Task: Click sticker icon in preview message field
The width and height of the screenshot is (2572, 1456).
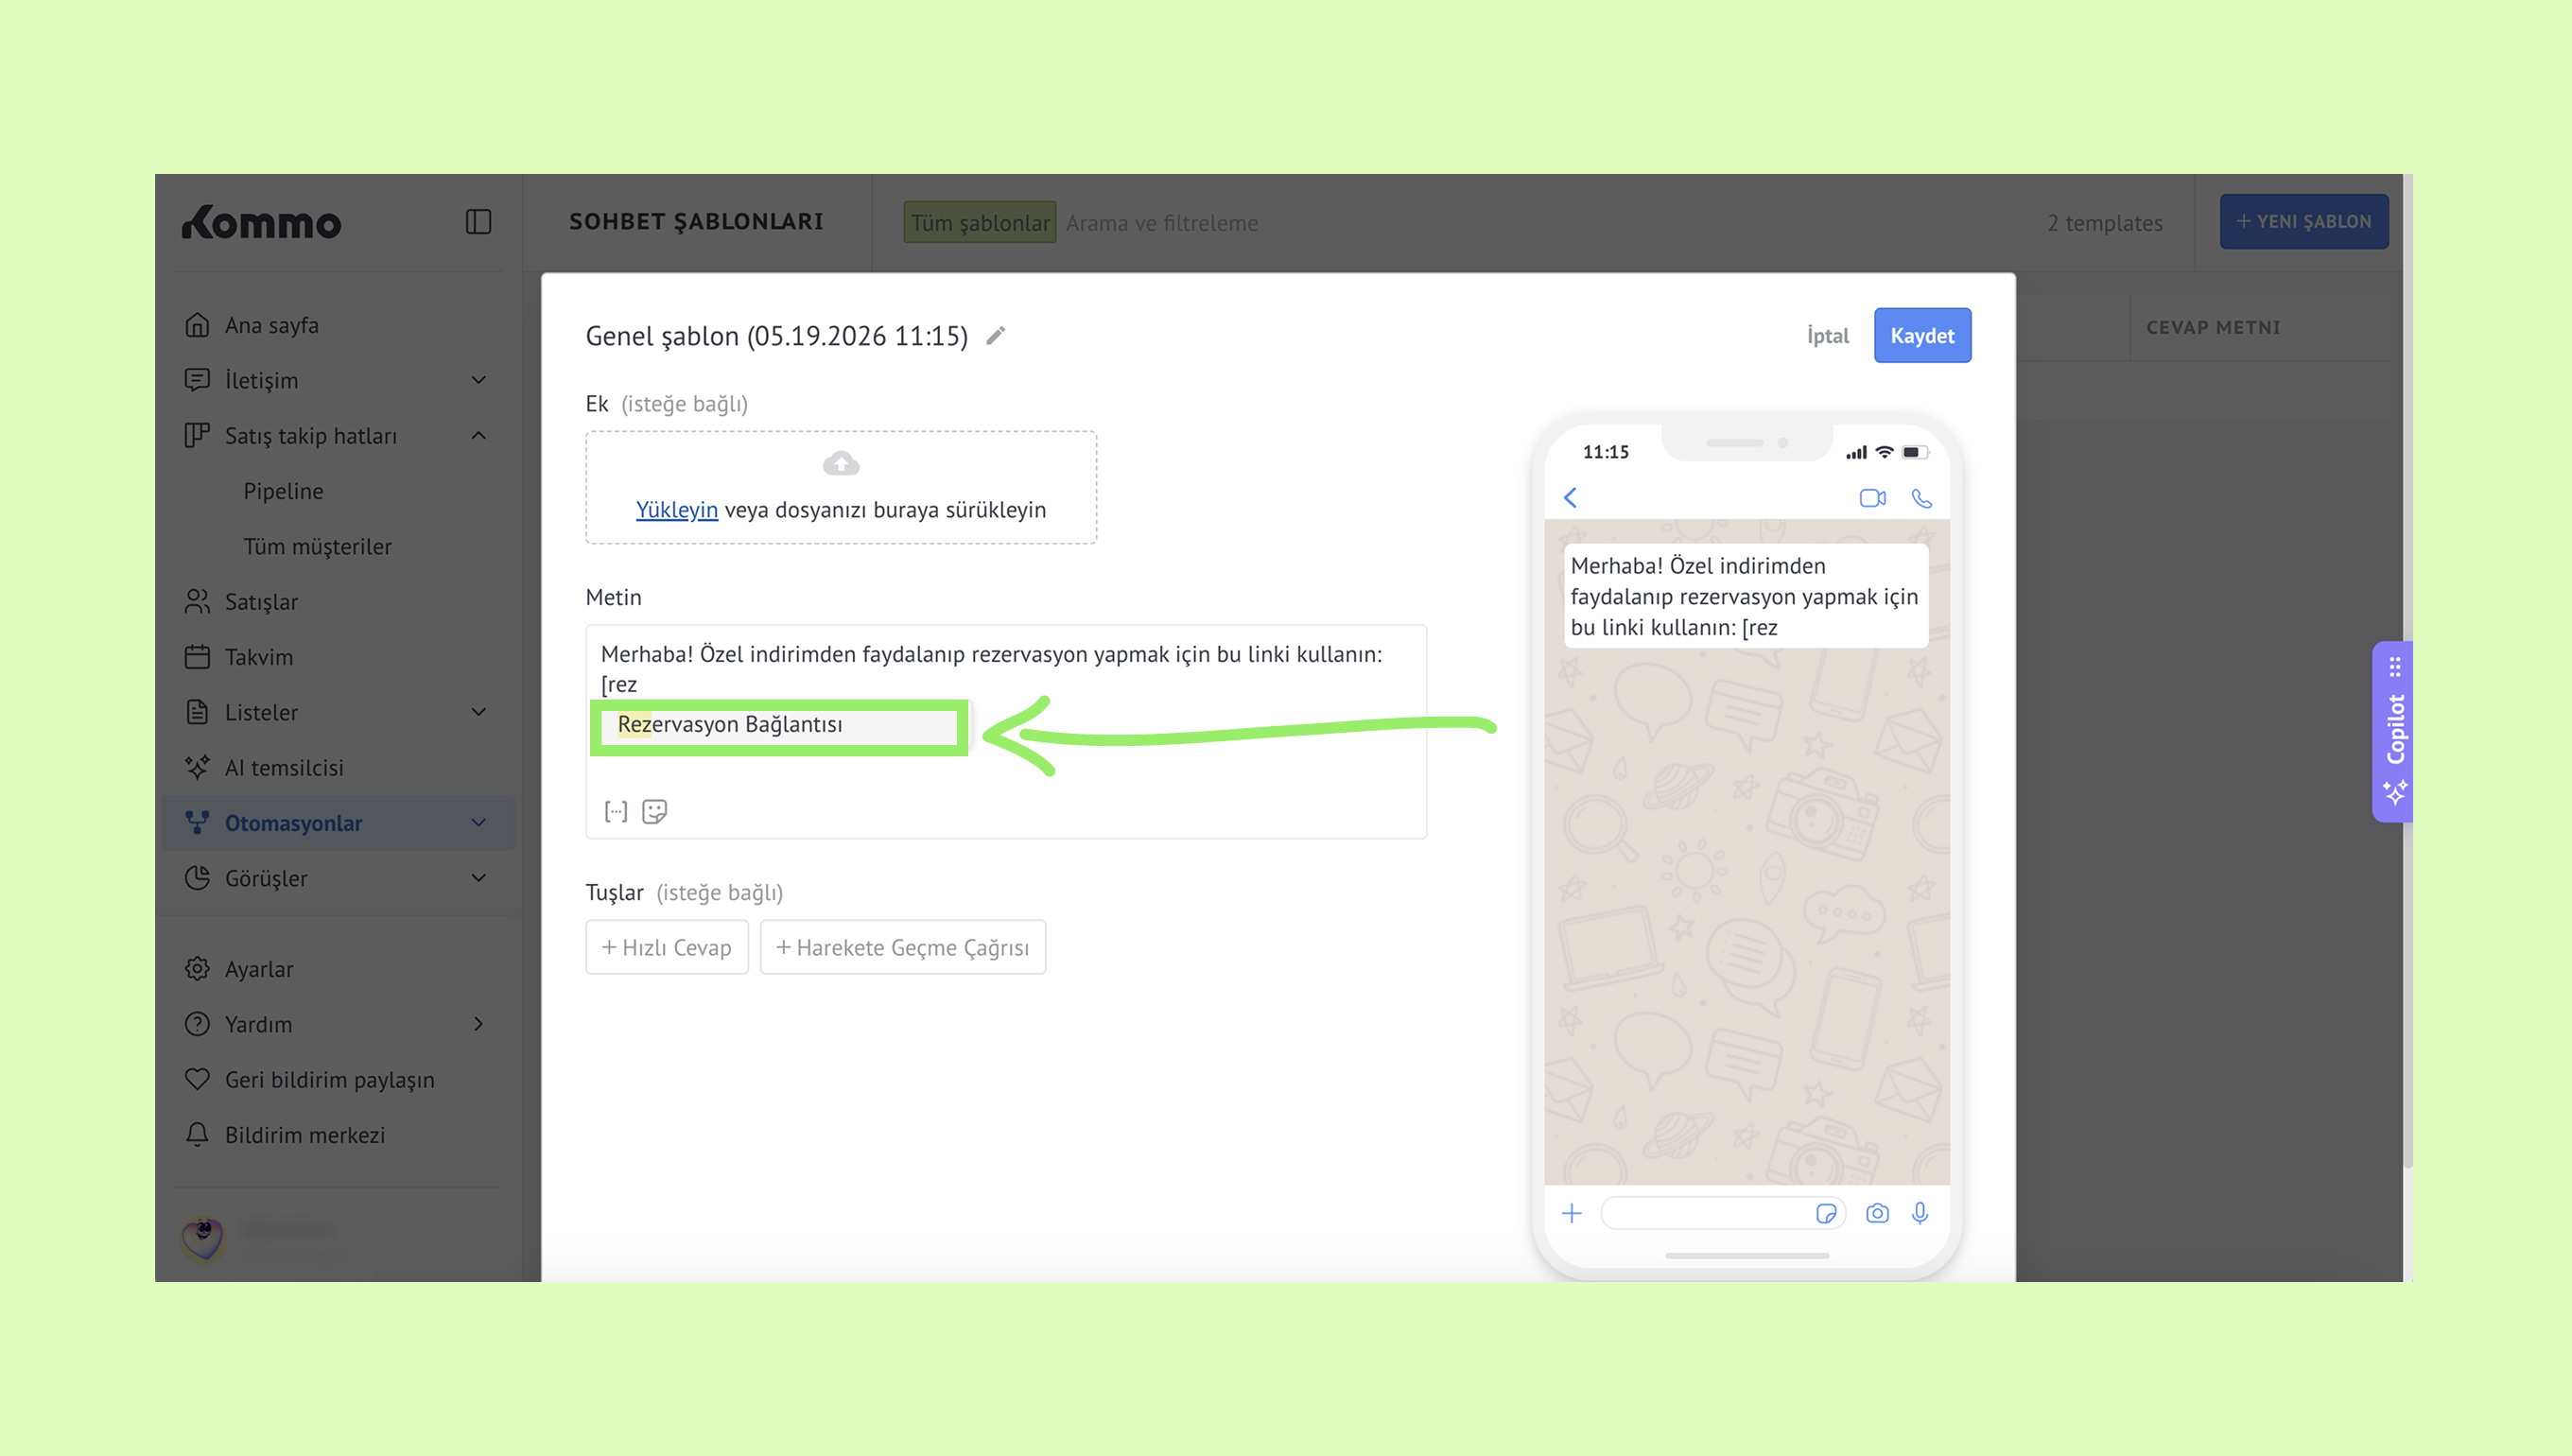Action: coord(1826,1213)
